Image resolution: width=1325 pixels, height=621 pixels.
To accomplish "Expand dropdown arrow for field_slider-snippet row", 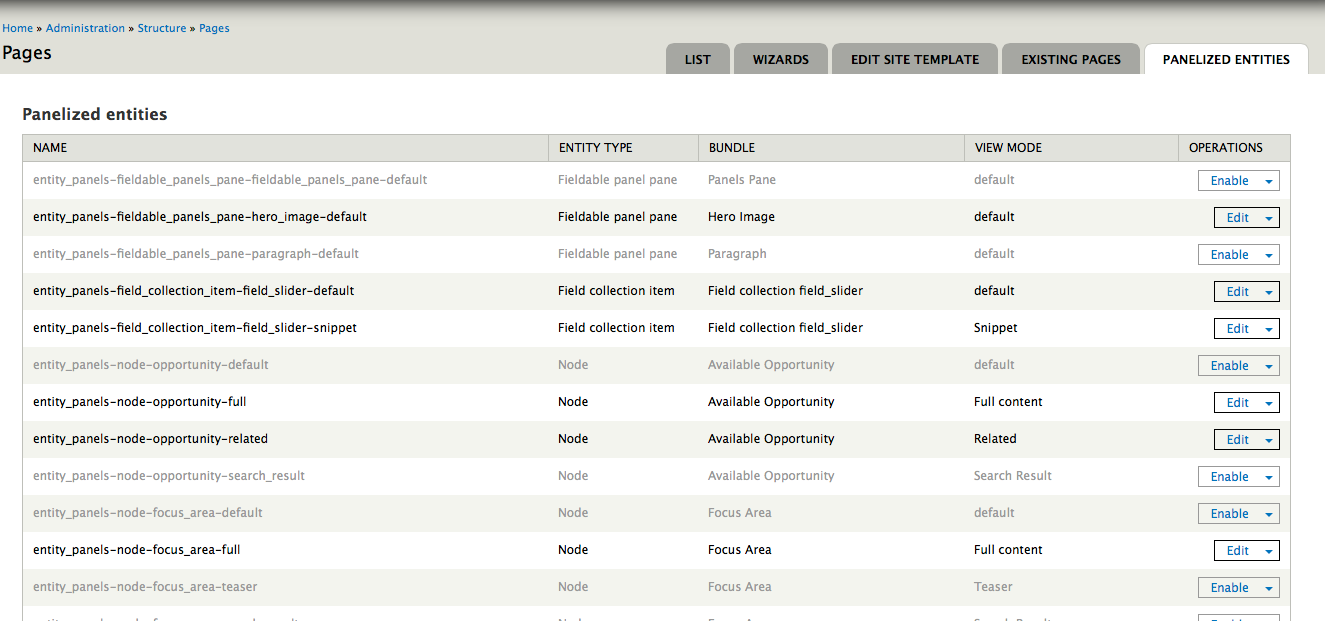I will pos(1268,329).
